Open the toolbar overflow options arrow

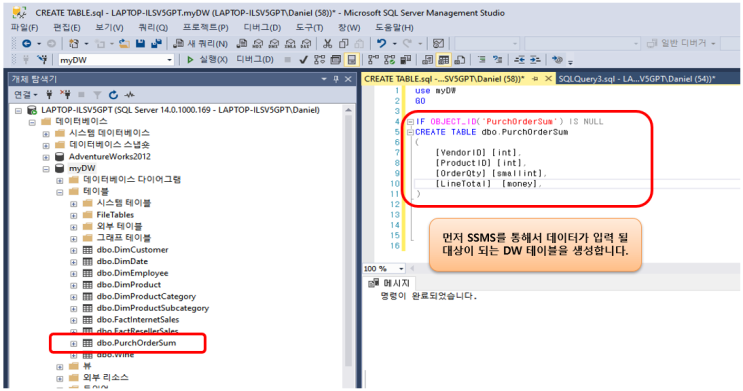[570, 62]
